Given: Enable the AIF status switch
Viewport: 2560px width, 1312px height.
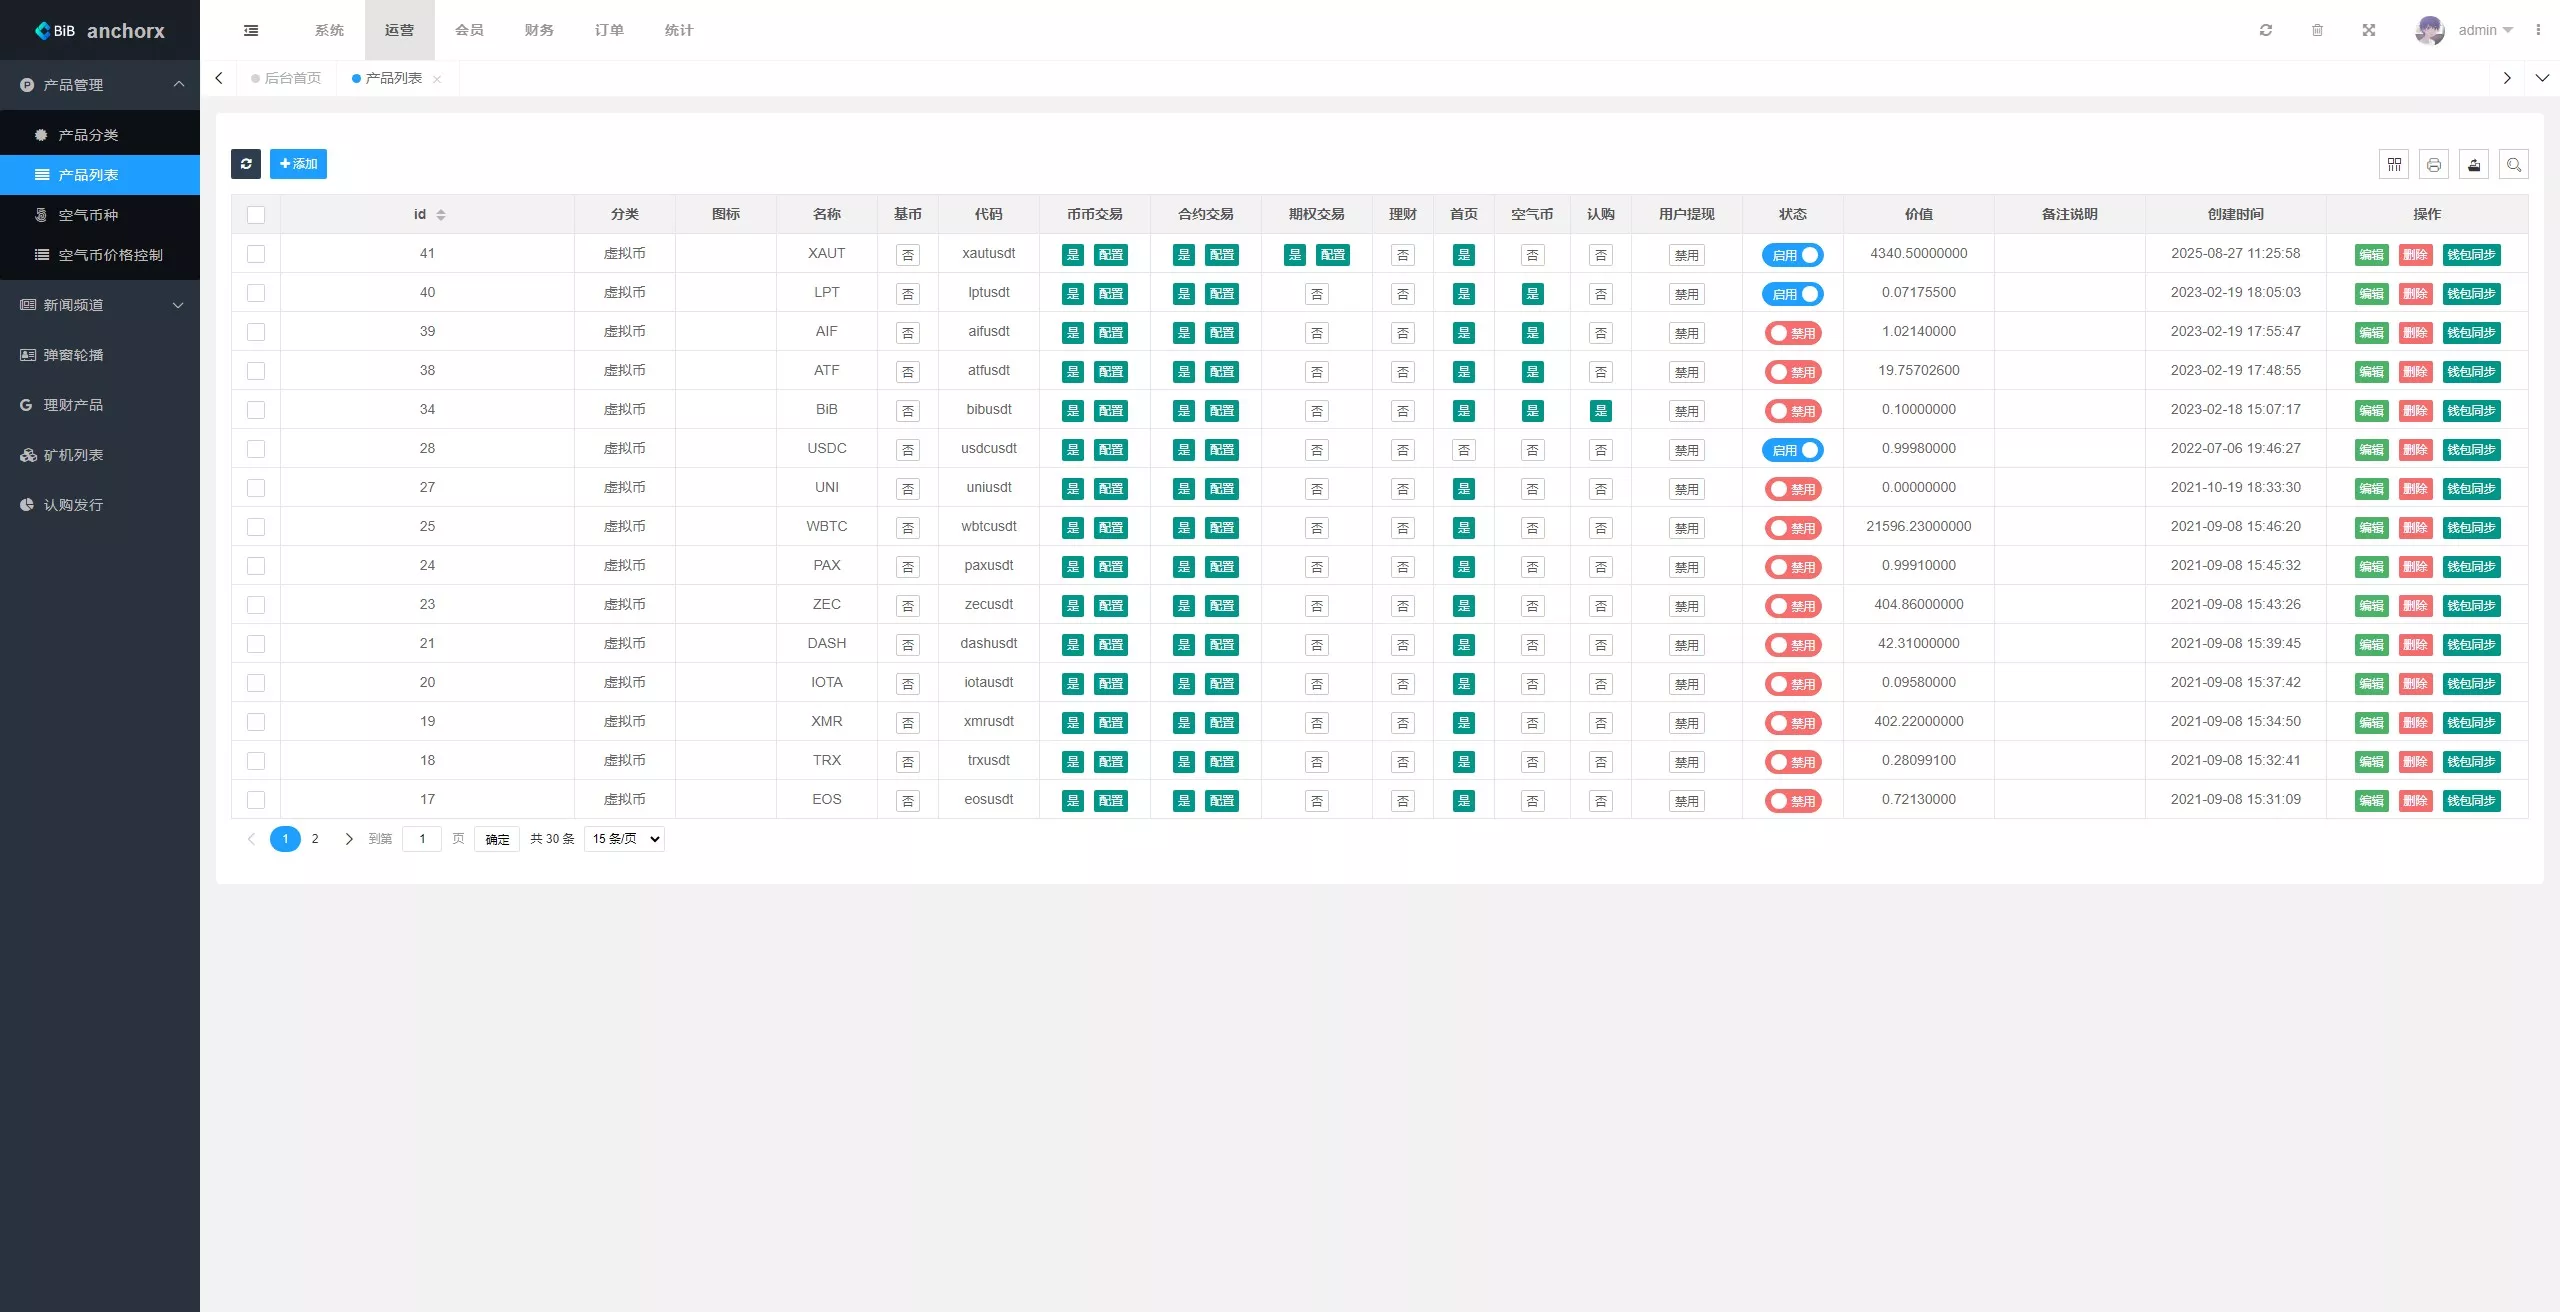Looking at the screenshot, I should (x=1793, y=333).
